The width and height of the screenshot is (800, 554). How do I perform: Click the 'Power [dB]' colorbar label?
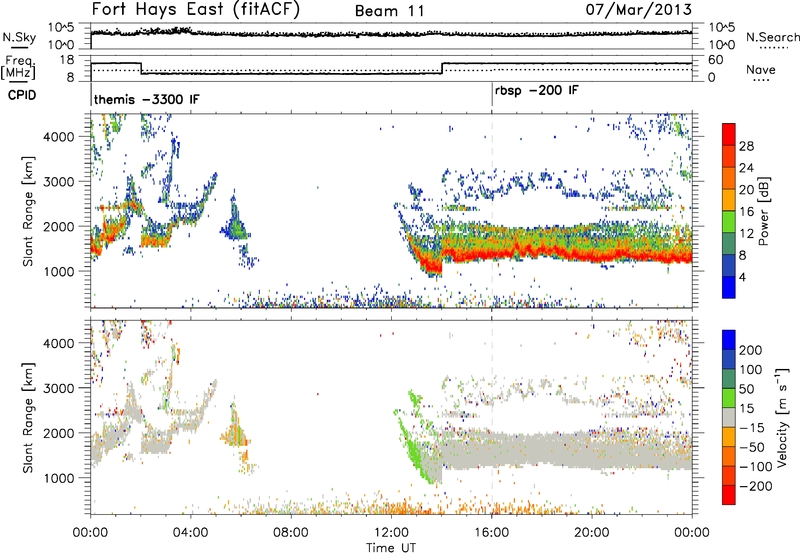763,211
